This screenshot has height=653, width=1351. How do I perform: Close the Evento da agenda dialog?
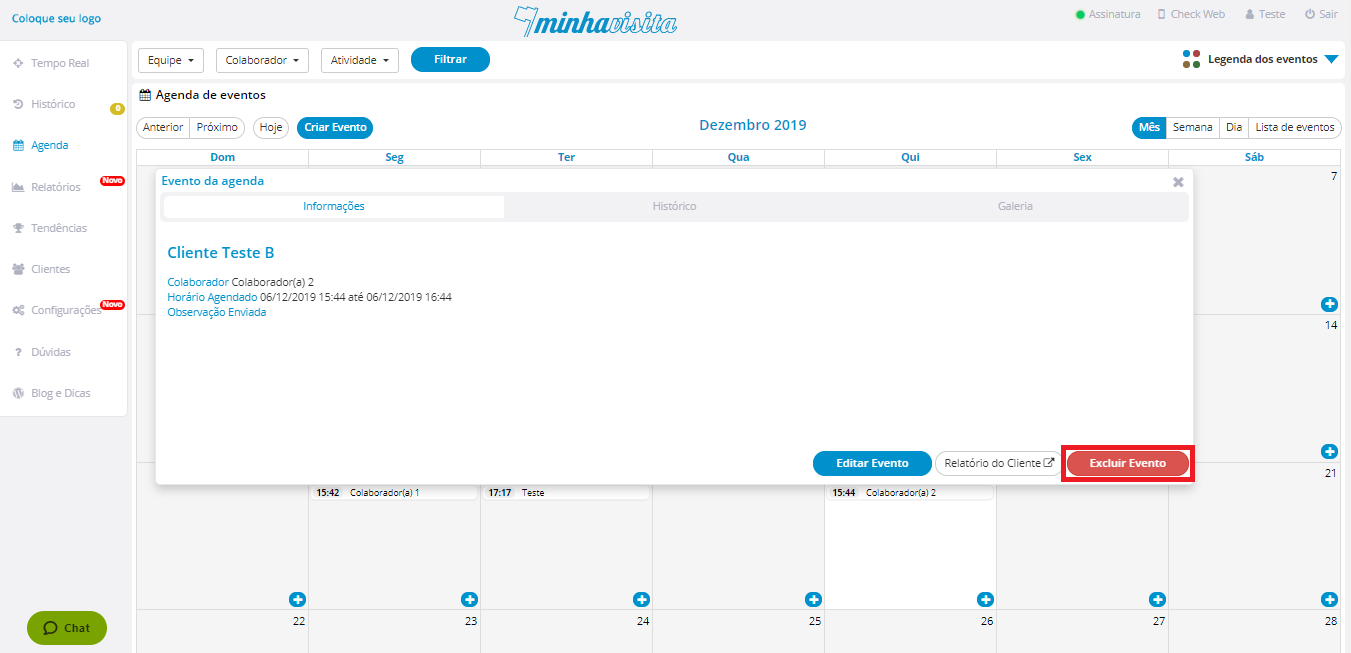pos(1178,182)
